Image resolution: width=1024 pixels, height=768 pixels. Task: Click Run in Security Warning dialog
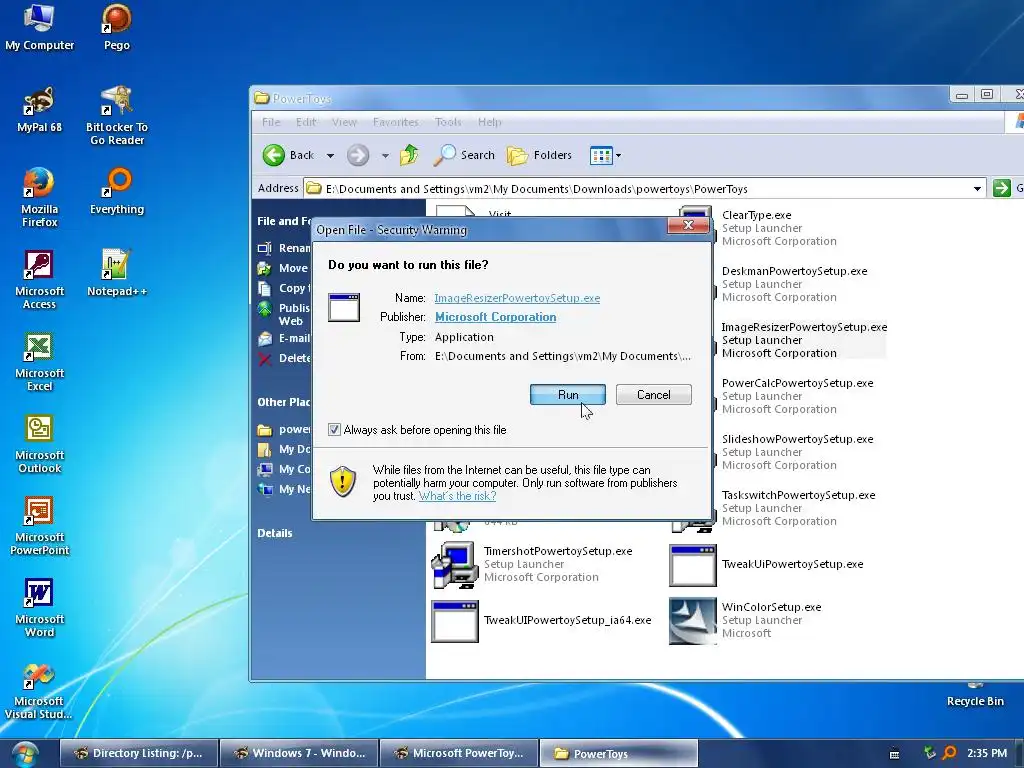(568, 394)
